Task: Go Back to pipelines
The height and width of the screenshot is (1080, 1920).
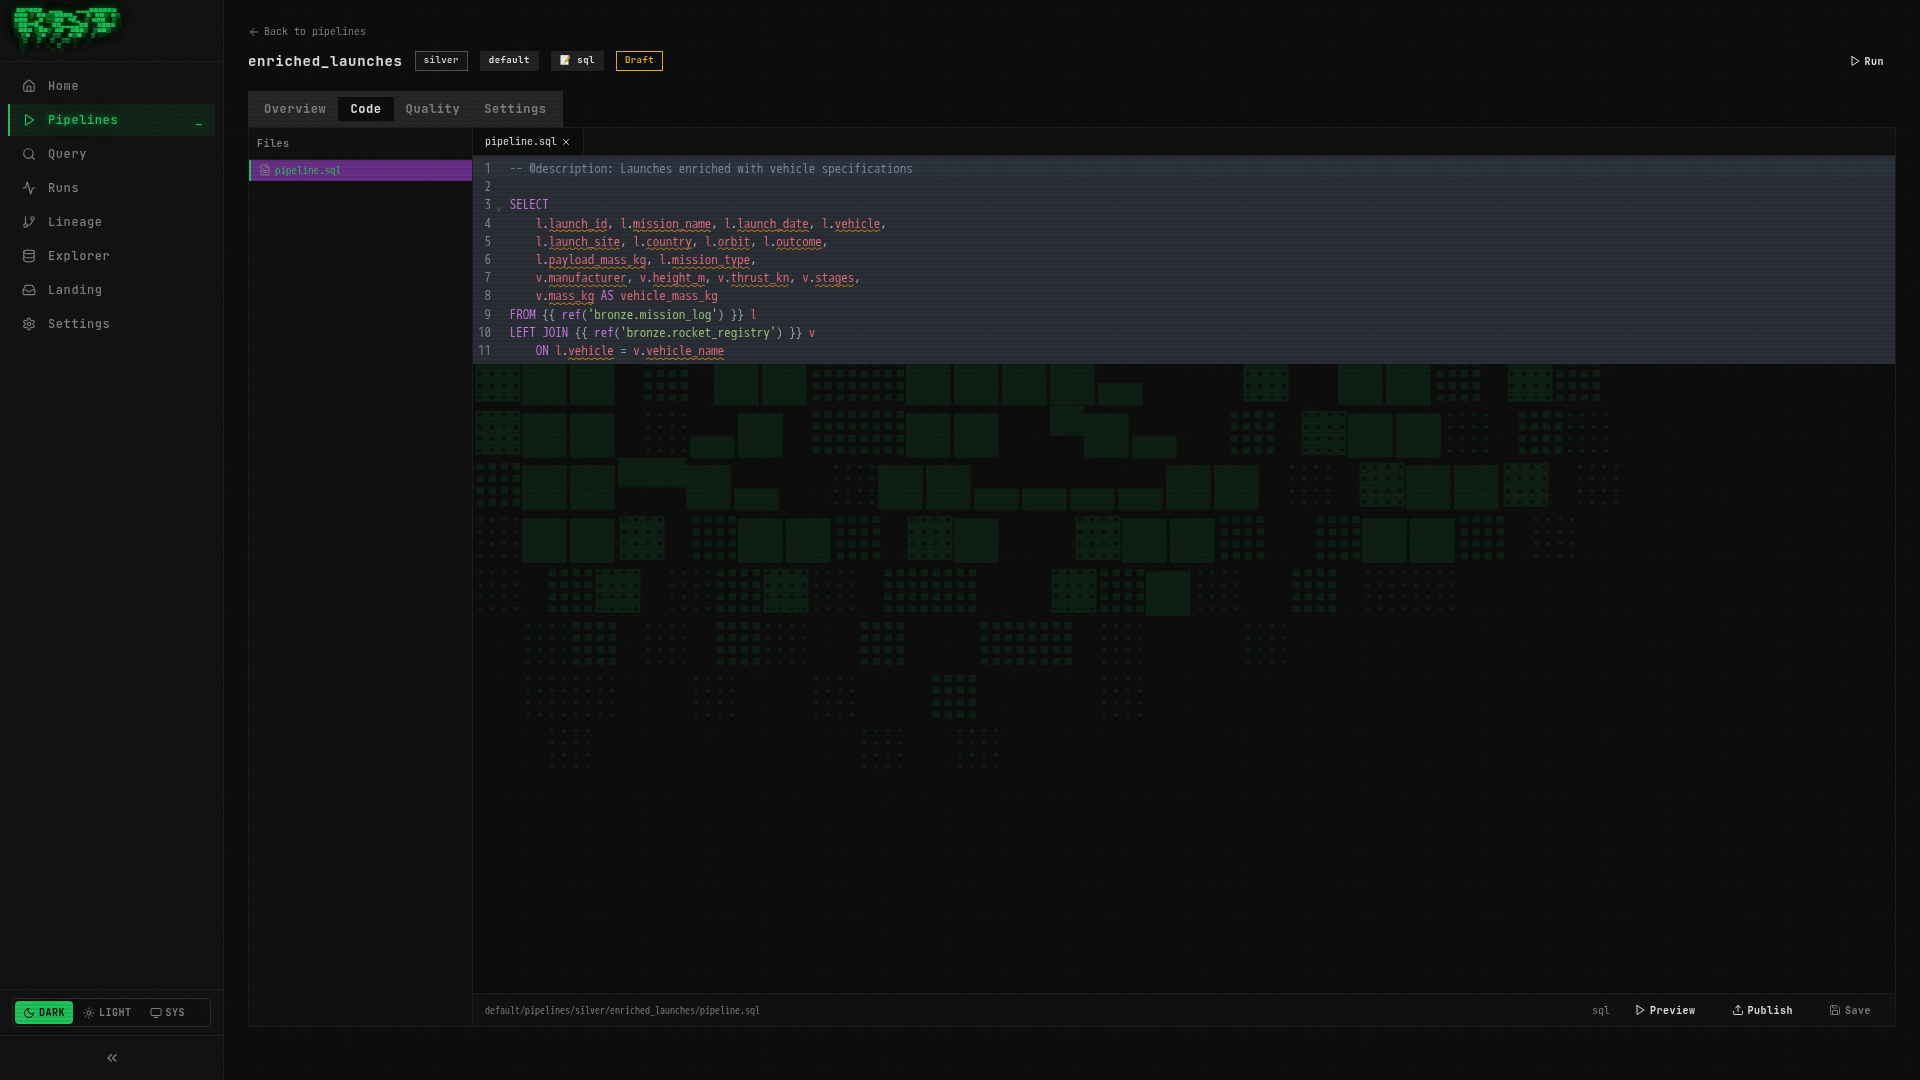Action: pyautogui.click(x=307, y=31)
